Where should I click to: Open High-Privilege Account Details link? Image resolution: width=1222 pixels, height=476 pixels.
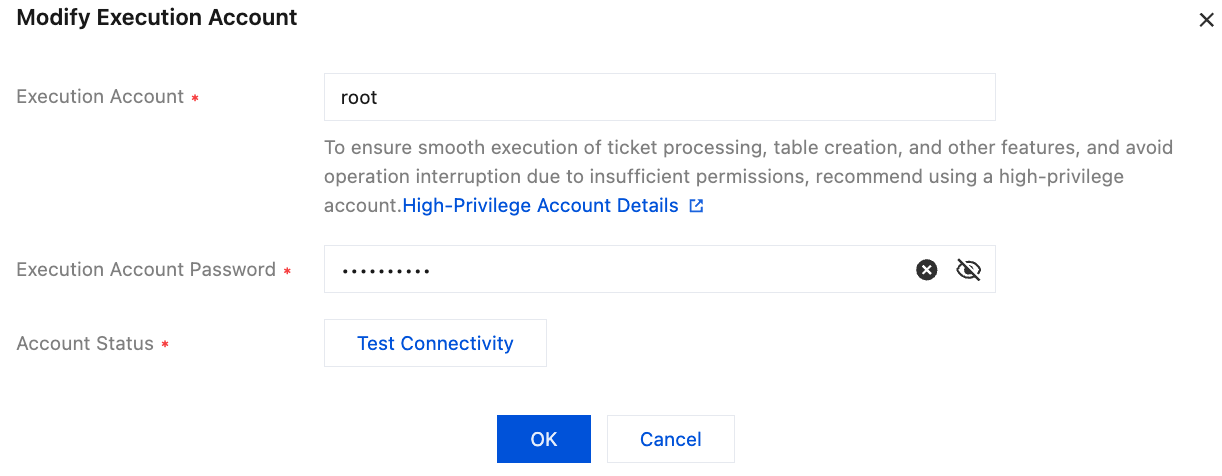pos(540,206)
